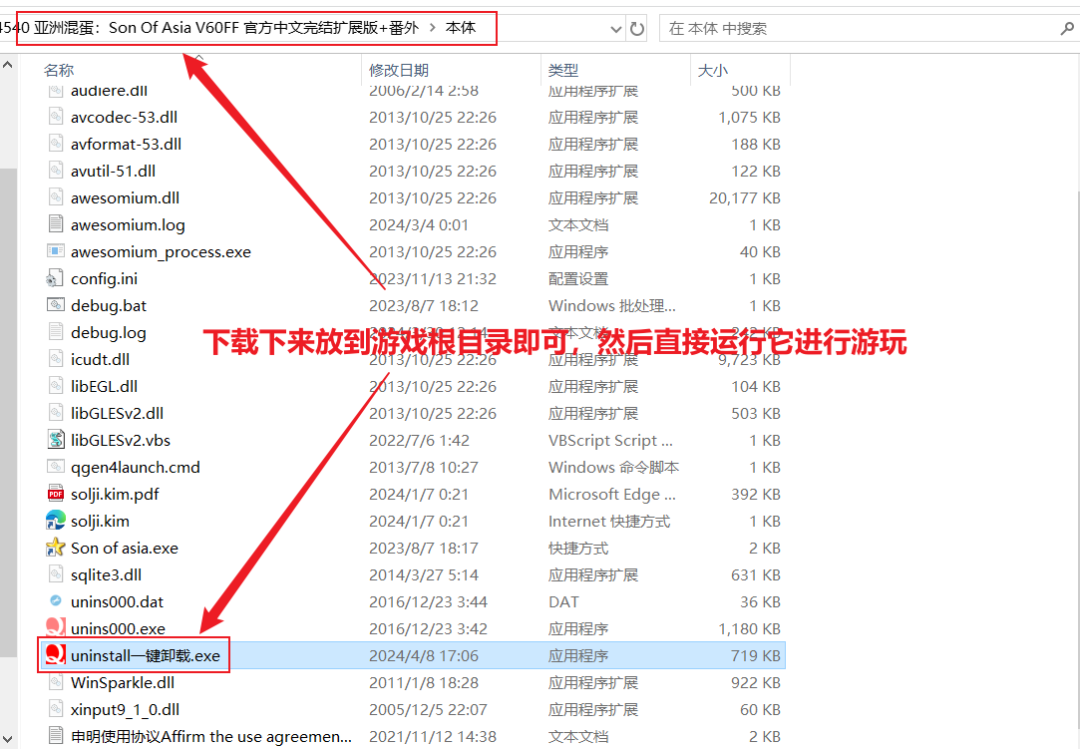This screenshot has height=749, width=1080.
Task: Sort files by the 大小 column header
Action: 713,70
